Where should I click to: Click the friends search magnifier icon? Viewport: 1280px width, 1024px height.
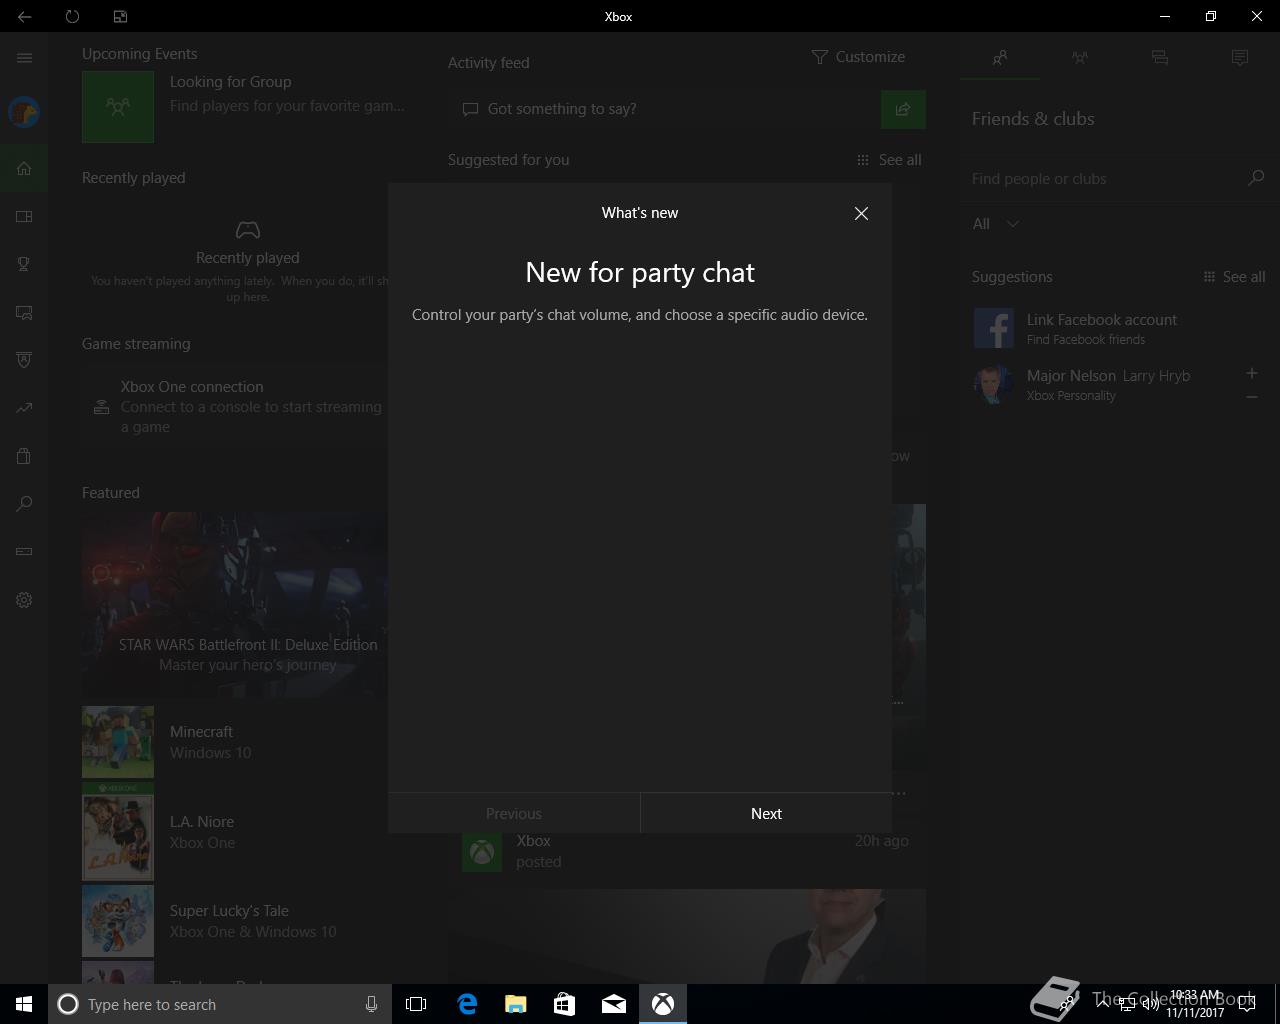point(1256,178)
